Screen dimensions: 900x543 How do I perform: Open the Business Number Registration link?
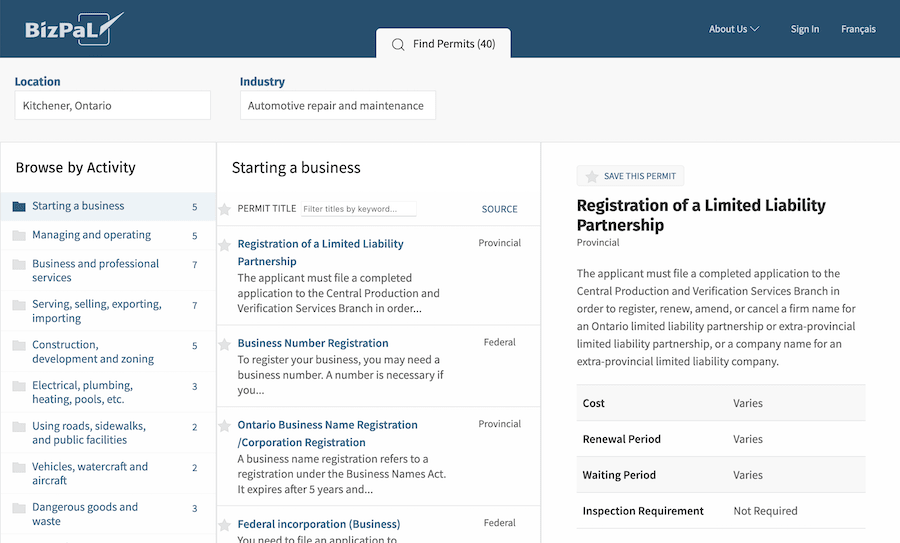coord(313,343)
